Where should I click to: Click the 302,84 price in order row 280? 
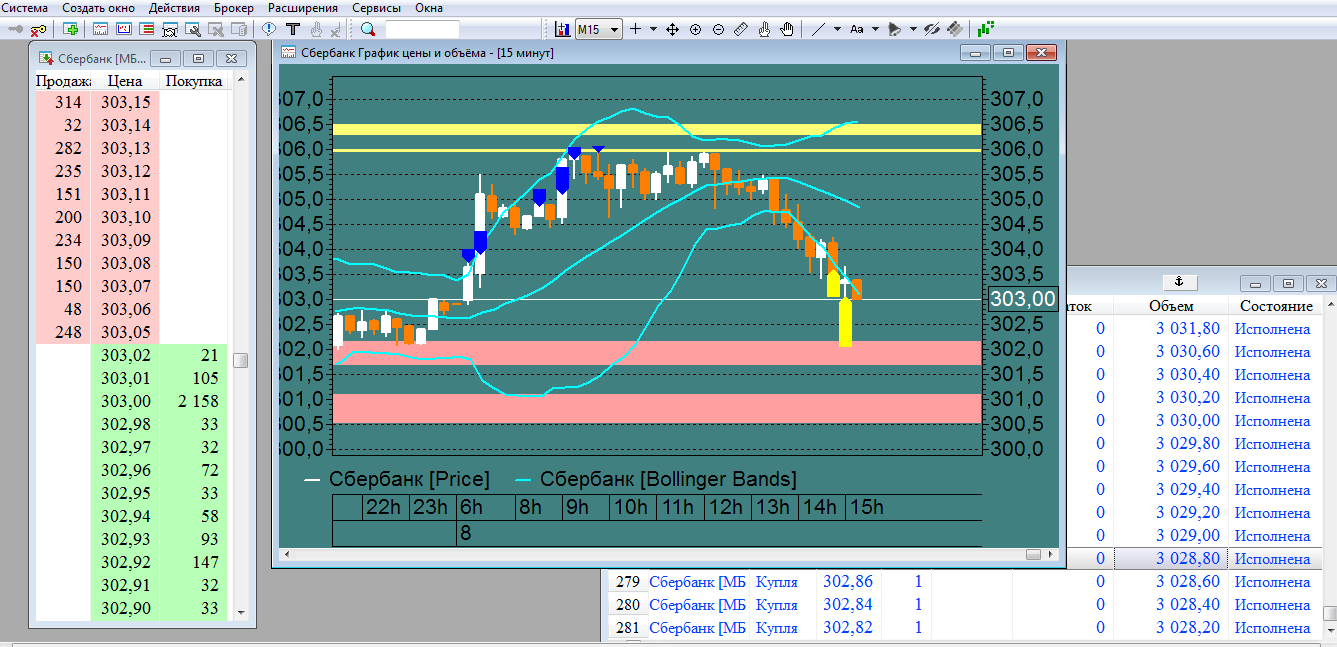847,605
